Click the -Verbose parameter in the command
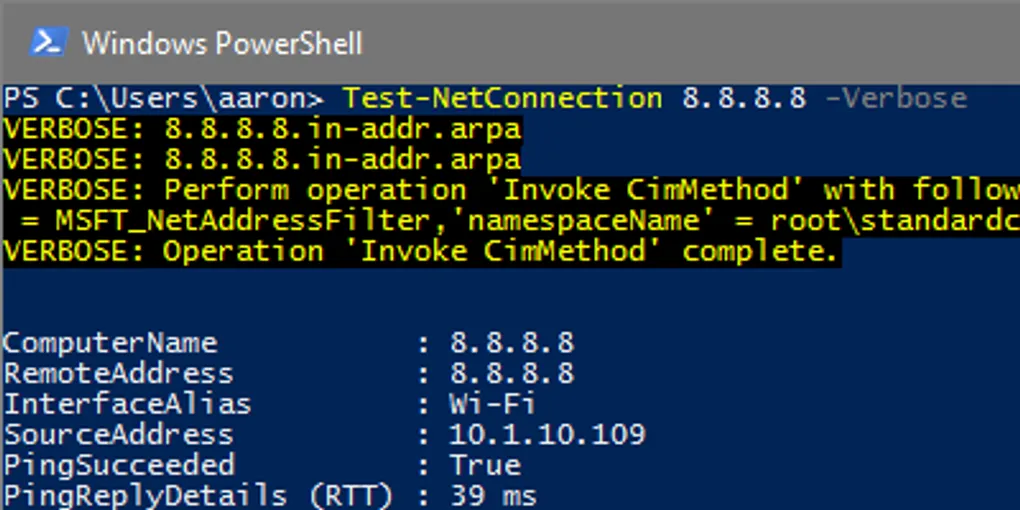 tap(896, 98)
